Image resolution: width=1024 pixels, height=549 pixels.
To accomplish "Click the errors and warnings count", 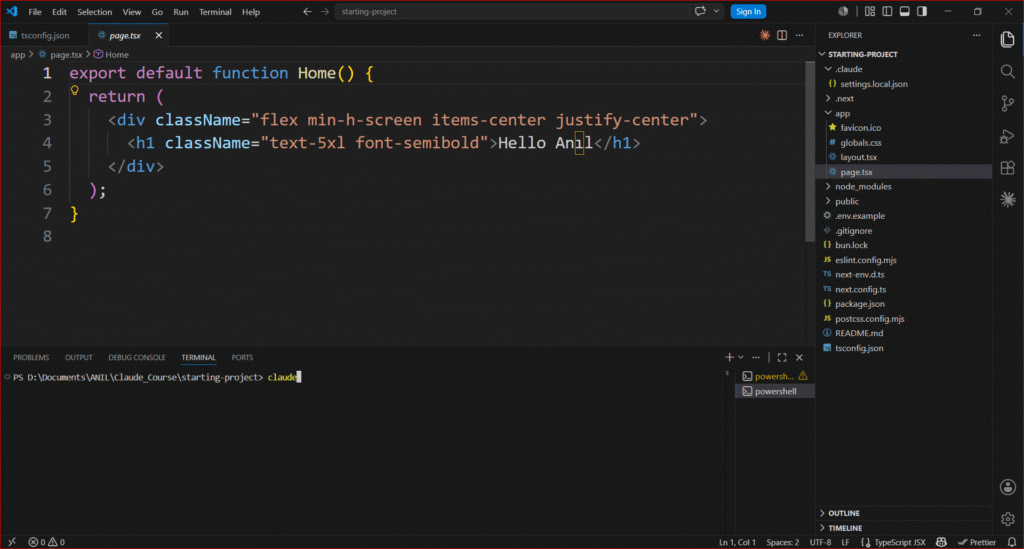I will (46, 542).
